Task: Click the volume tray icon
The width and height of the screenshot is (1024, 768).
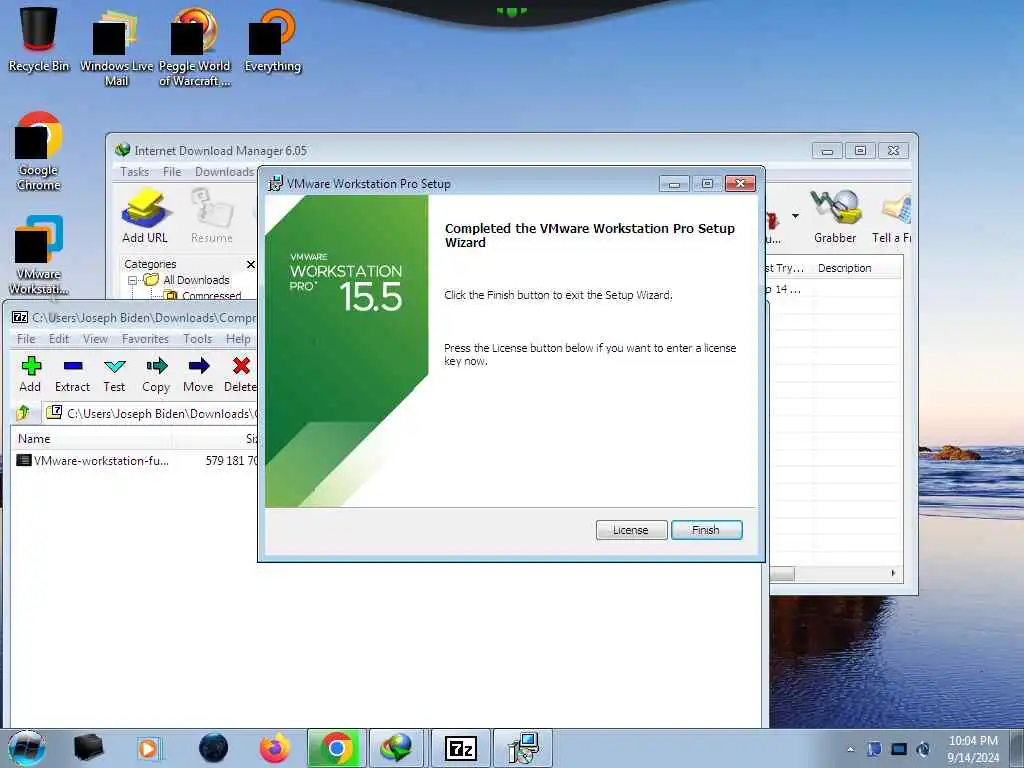Action: (923, 749)
